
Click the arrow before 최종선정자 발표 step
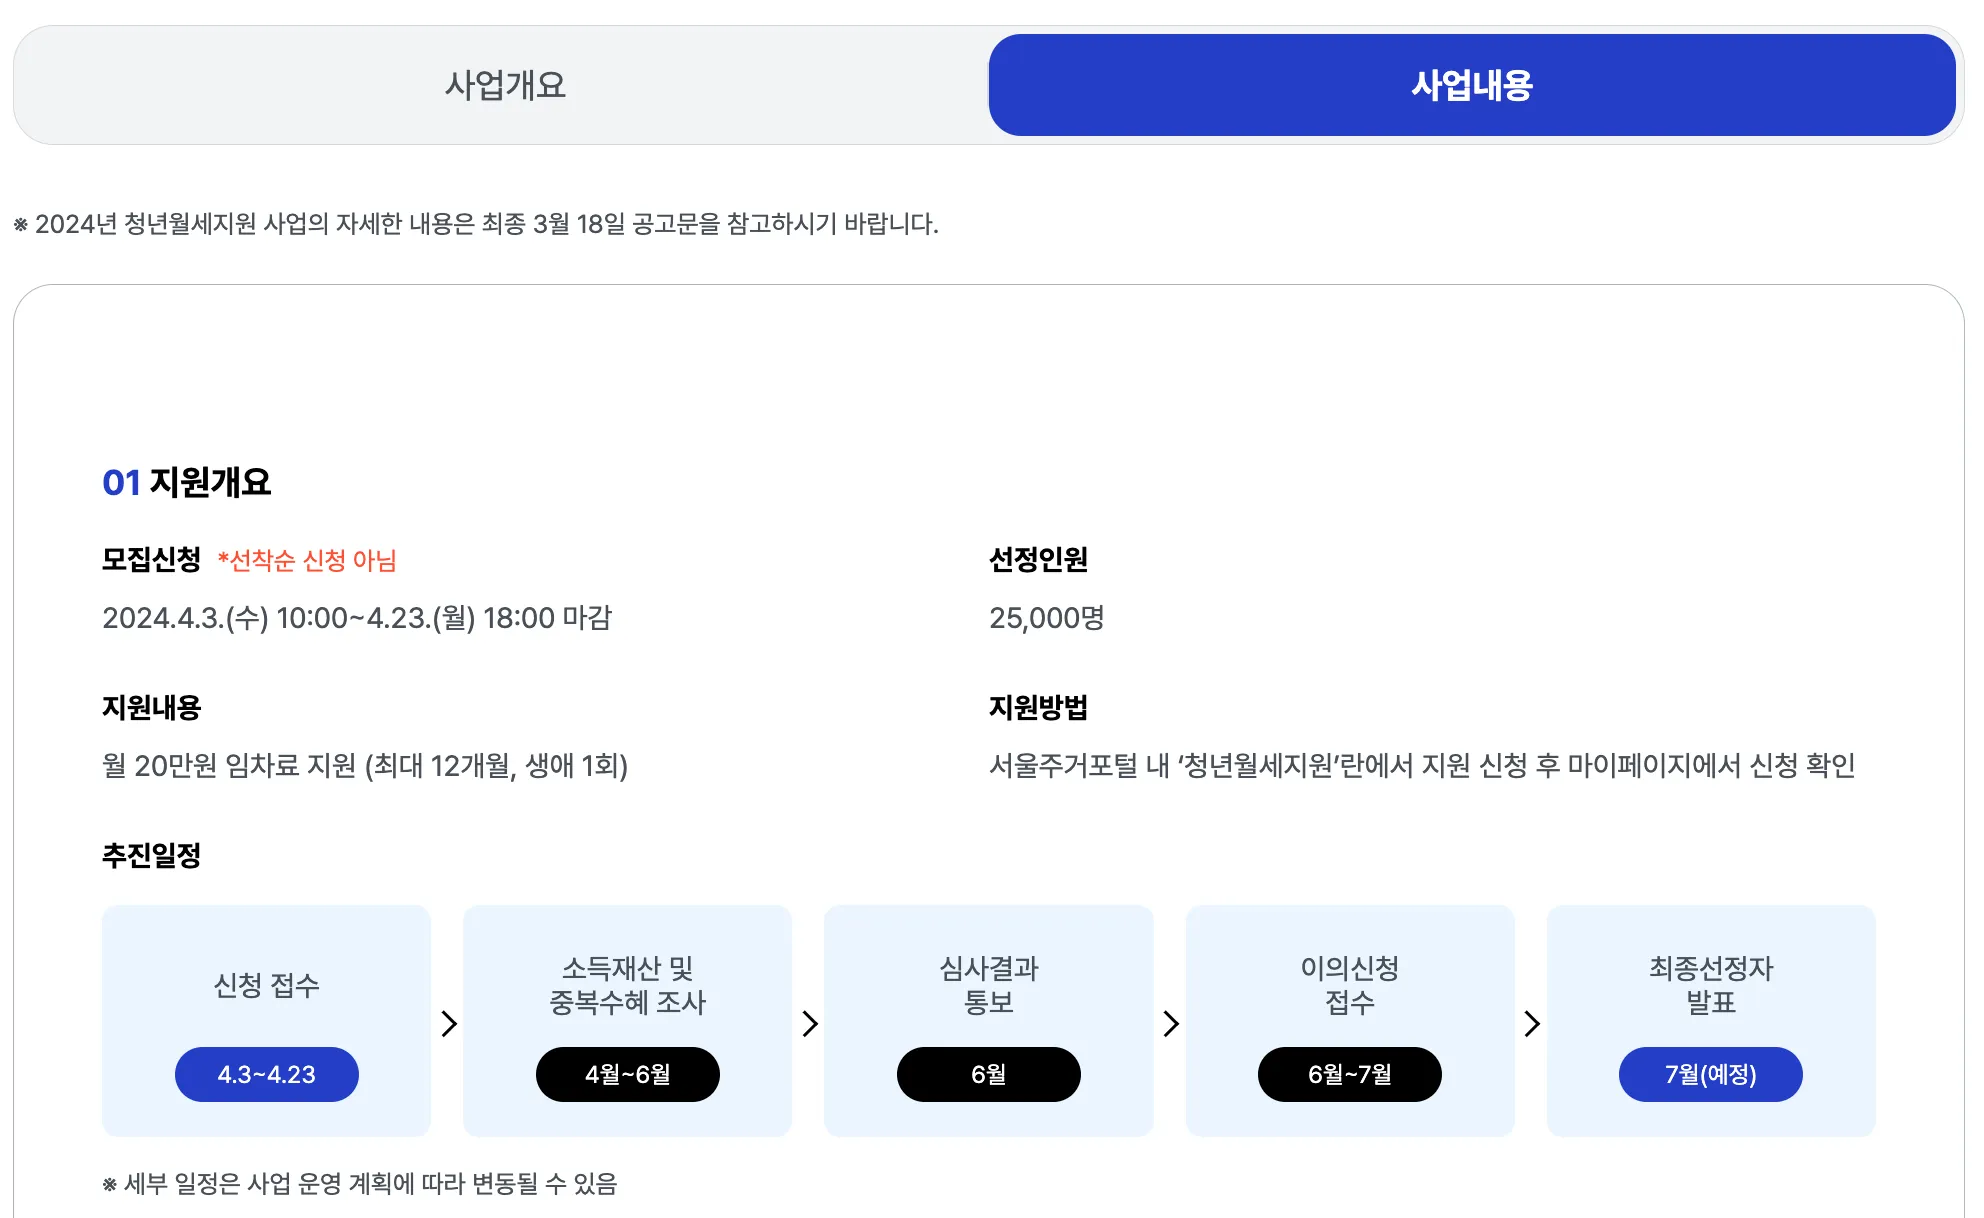pos(1531,1023)
